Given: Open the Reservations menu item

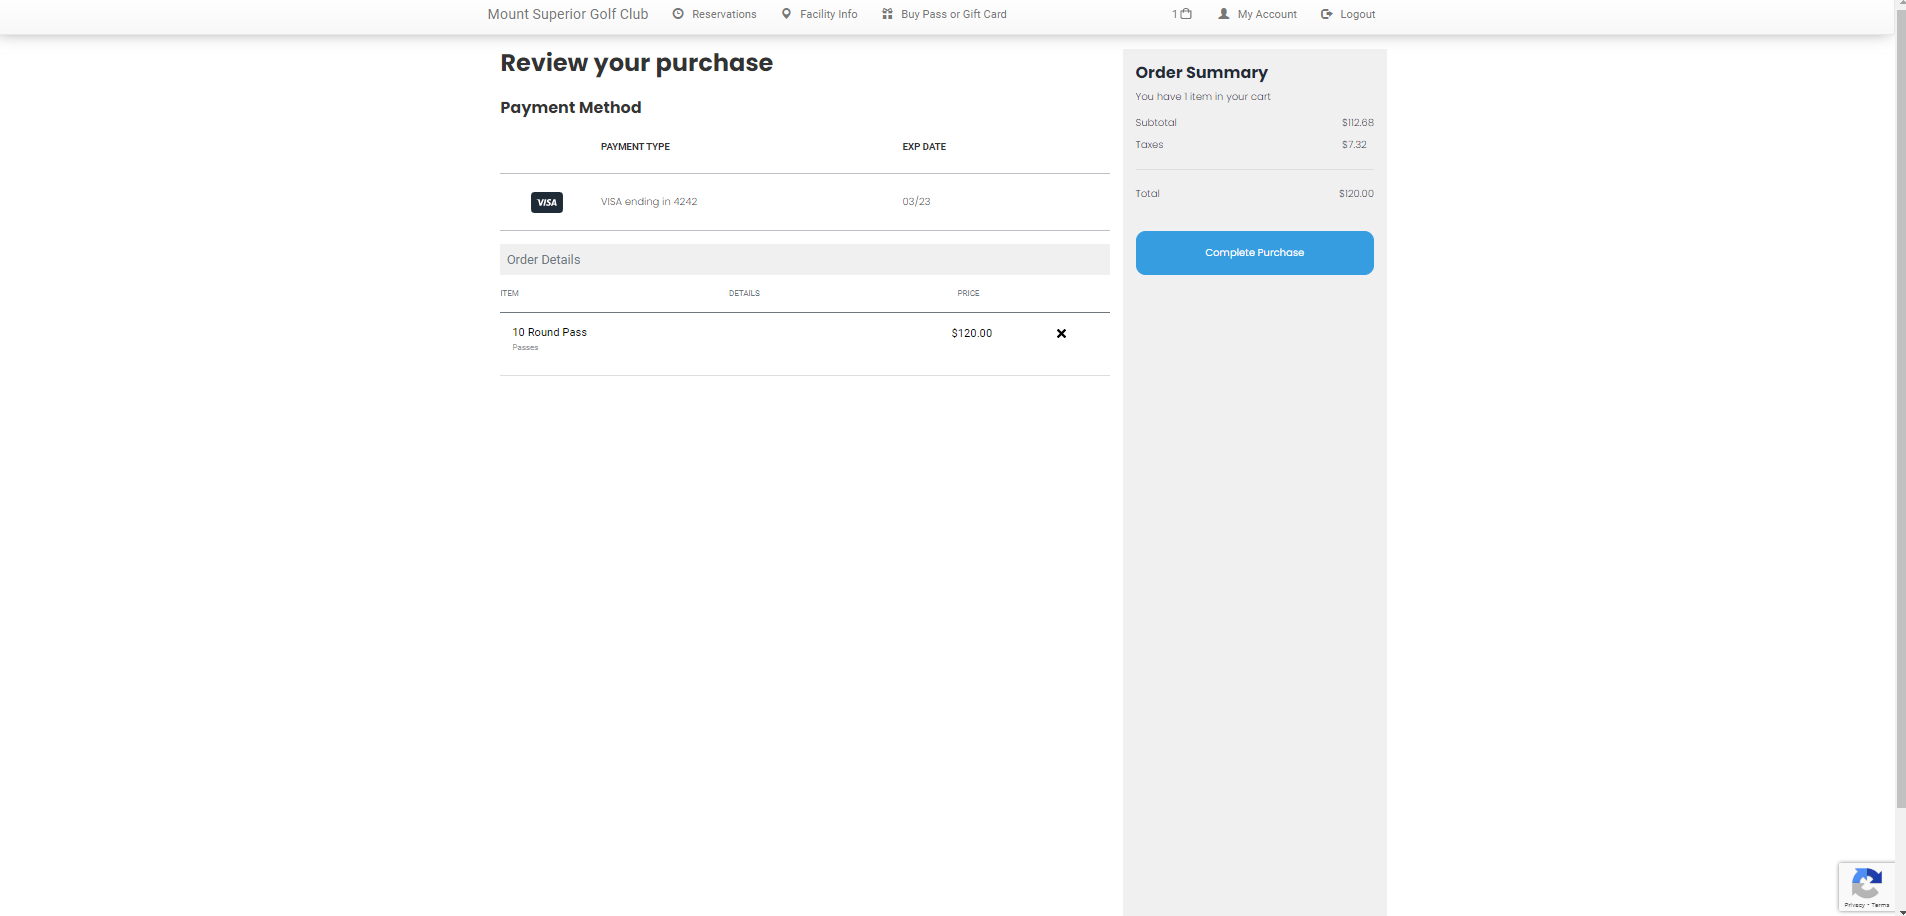Looking at the screenshot, I should coord(724,14).
